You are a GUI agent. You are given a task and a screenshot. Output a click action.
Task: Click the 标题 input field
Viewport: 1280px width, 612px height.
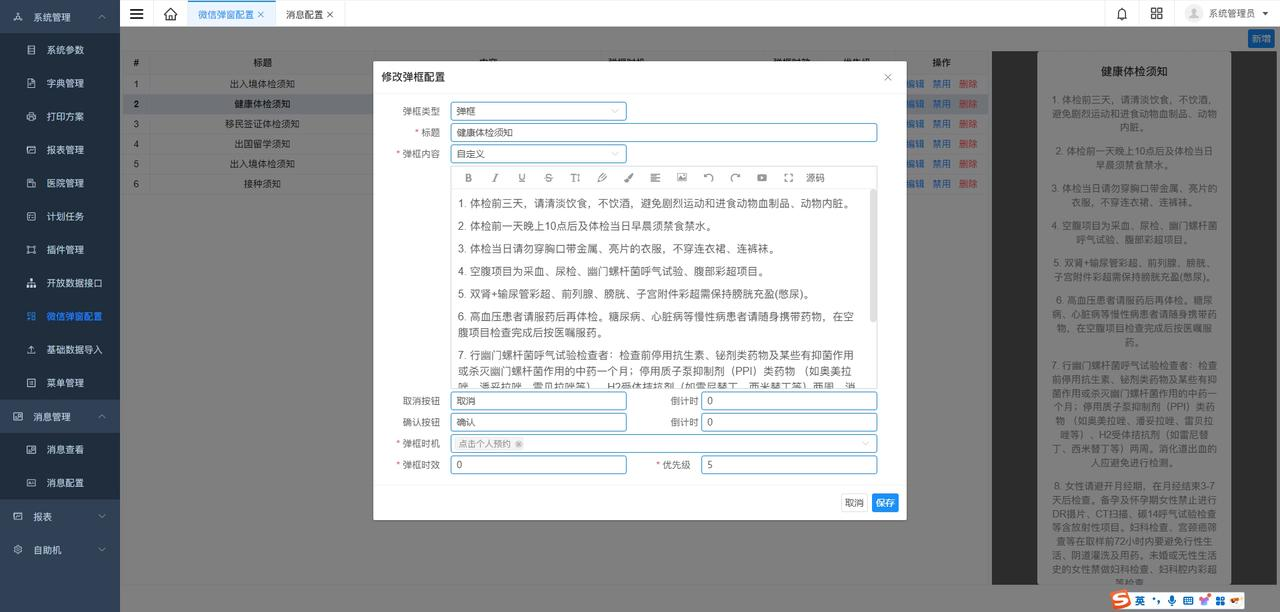[x=663, y=132]
